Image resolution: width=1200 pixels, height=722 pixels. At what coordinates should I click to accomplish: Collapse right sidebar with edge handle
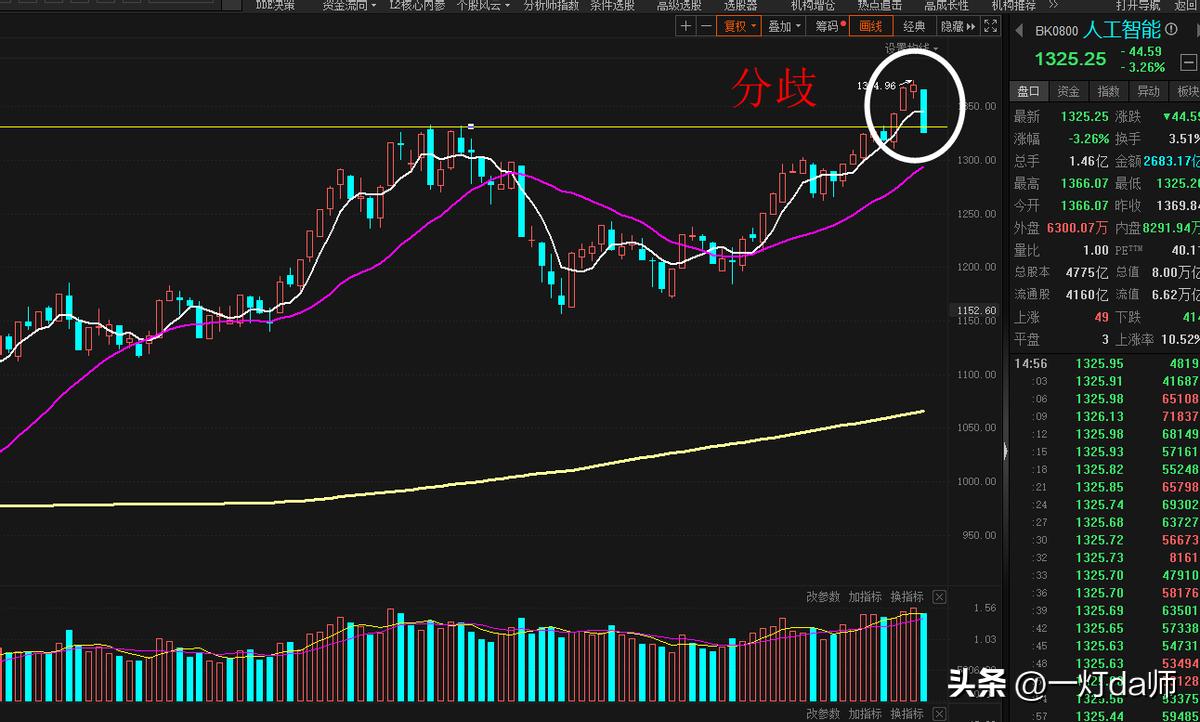[x=1004, y=451]
